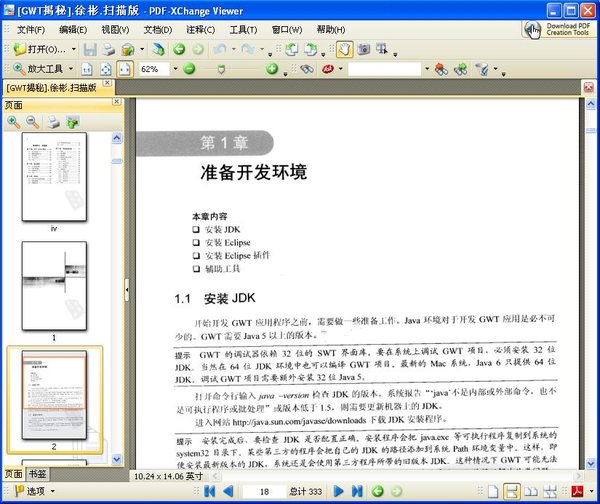Image resolution: width=600 pixels, height=504 pixels.
Task: Switch to the 书签 bookmarks tab
Action: (38, 474)
